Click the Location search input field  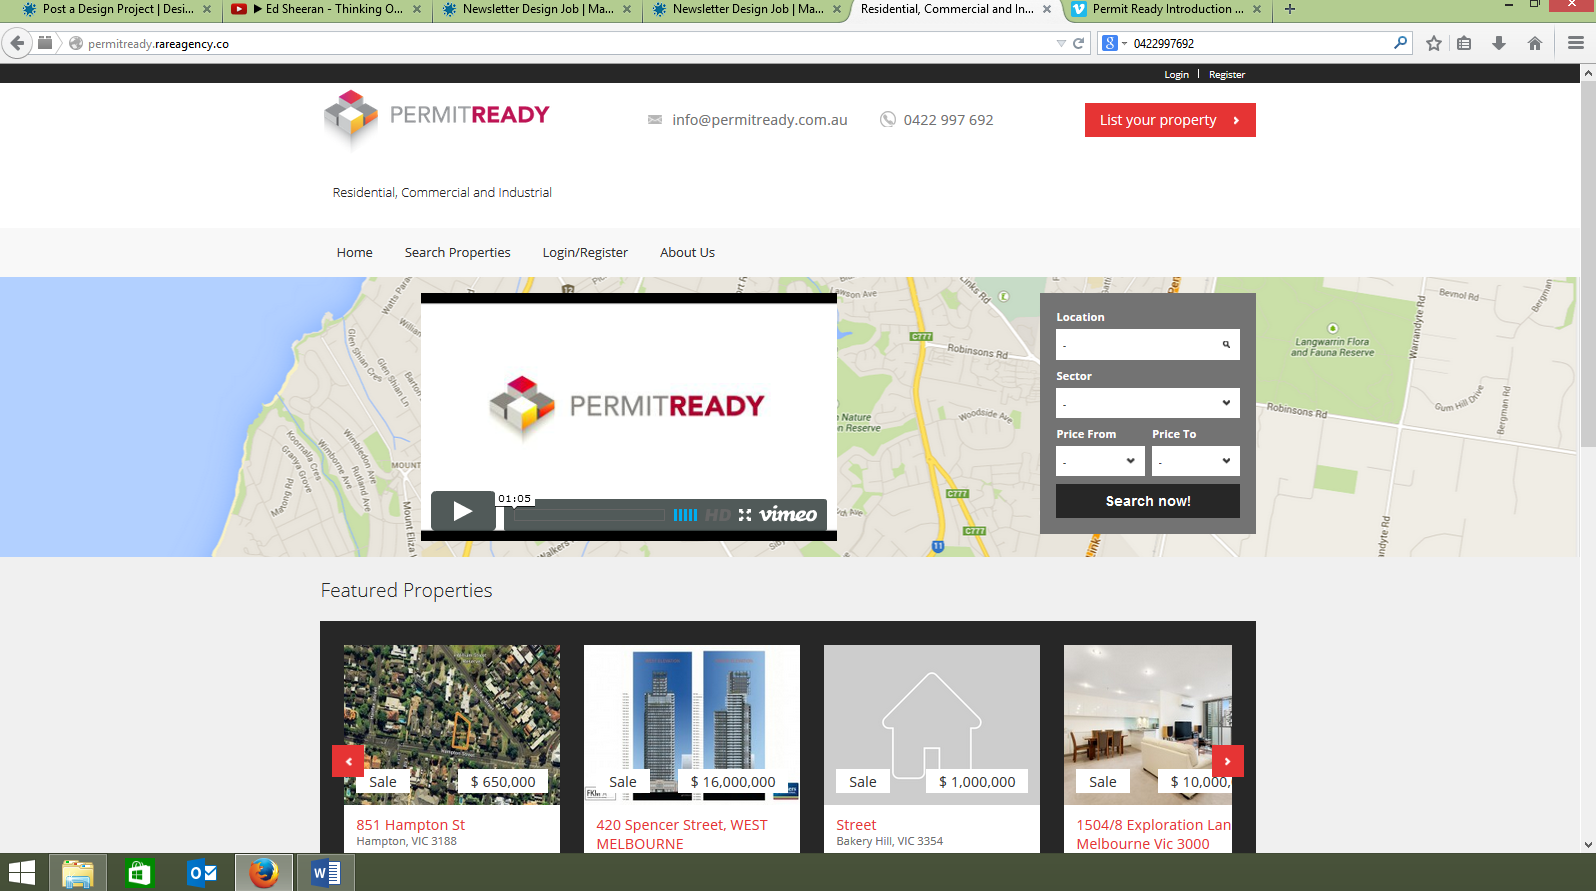1136,345
